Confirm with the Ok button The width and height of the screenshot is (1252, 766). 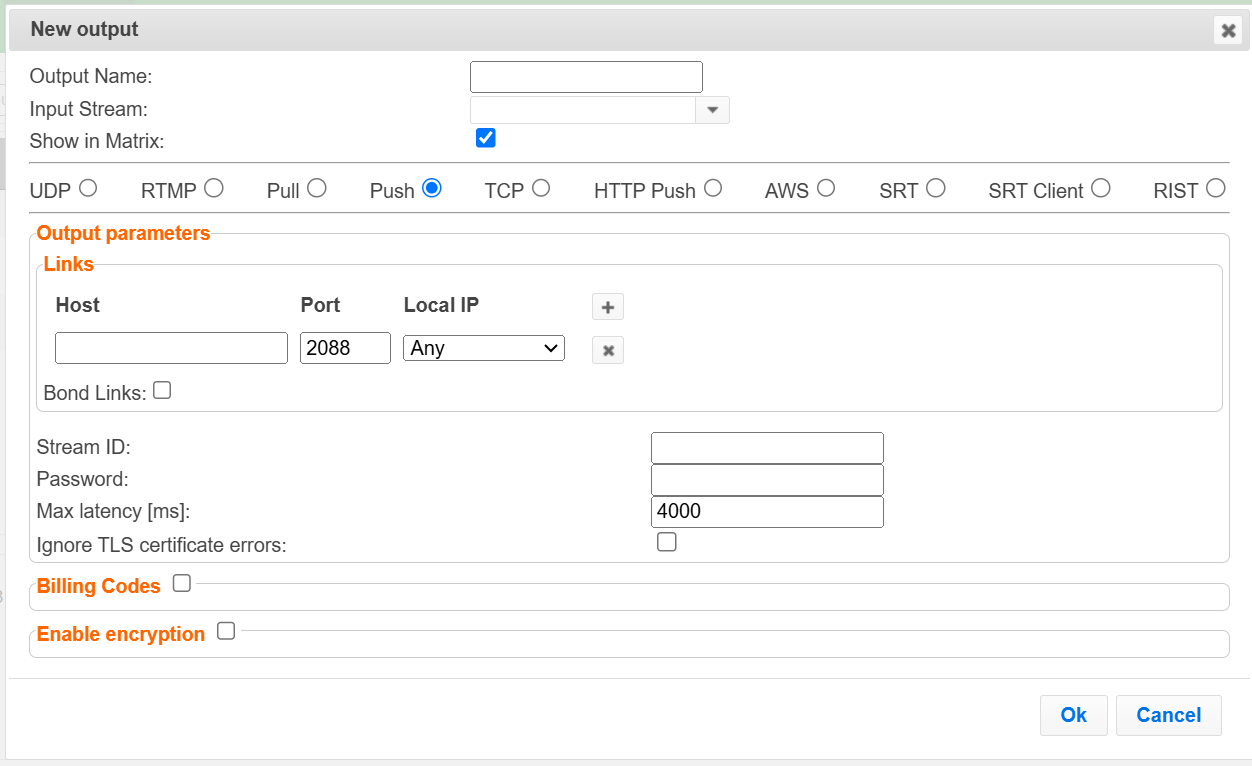[x=1073, y=715]
